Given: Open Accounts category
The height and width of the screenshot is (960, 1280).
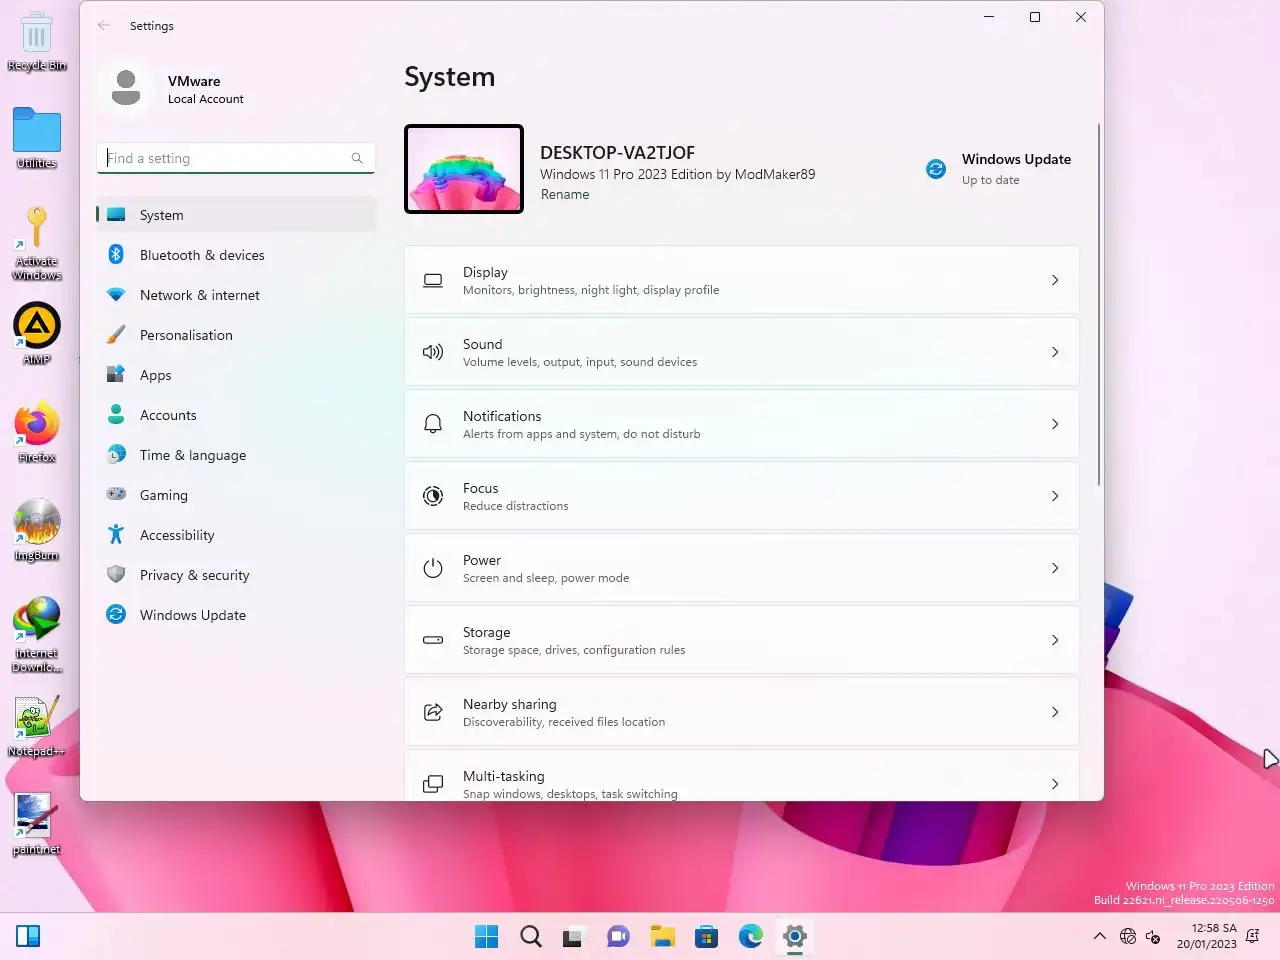Looking at the screenshot, I should pos(236,415).
